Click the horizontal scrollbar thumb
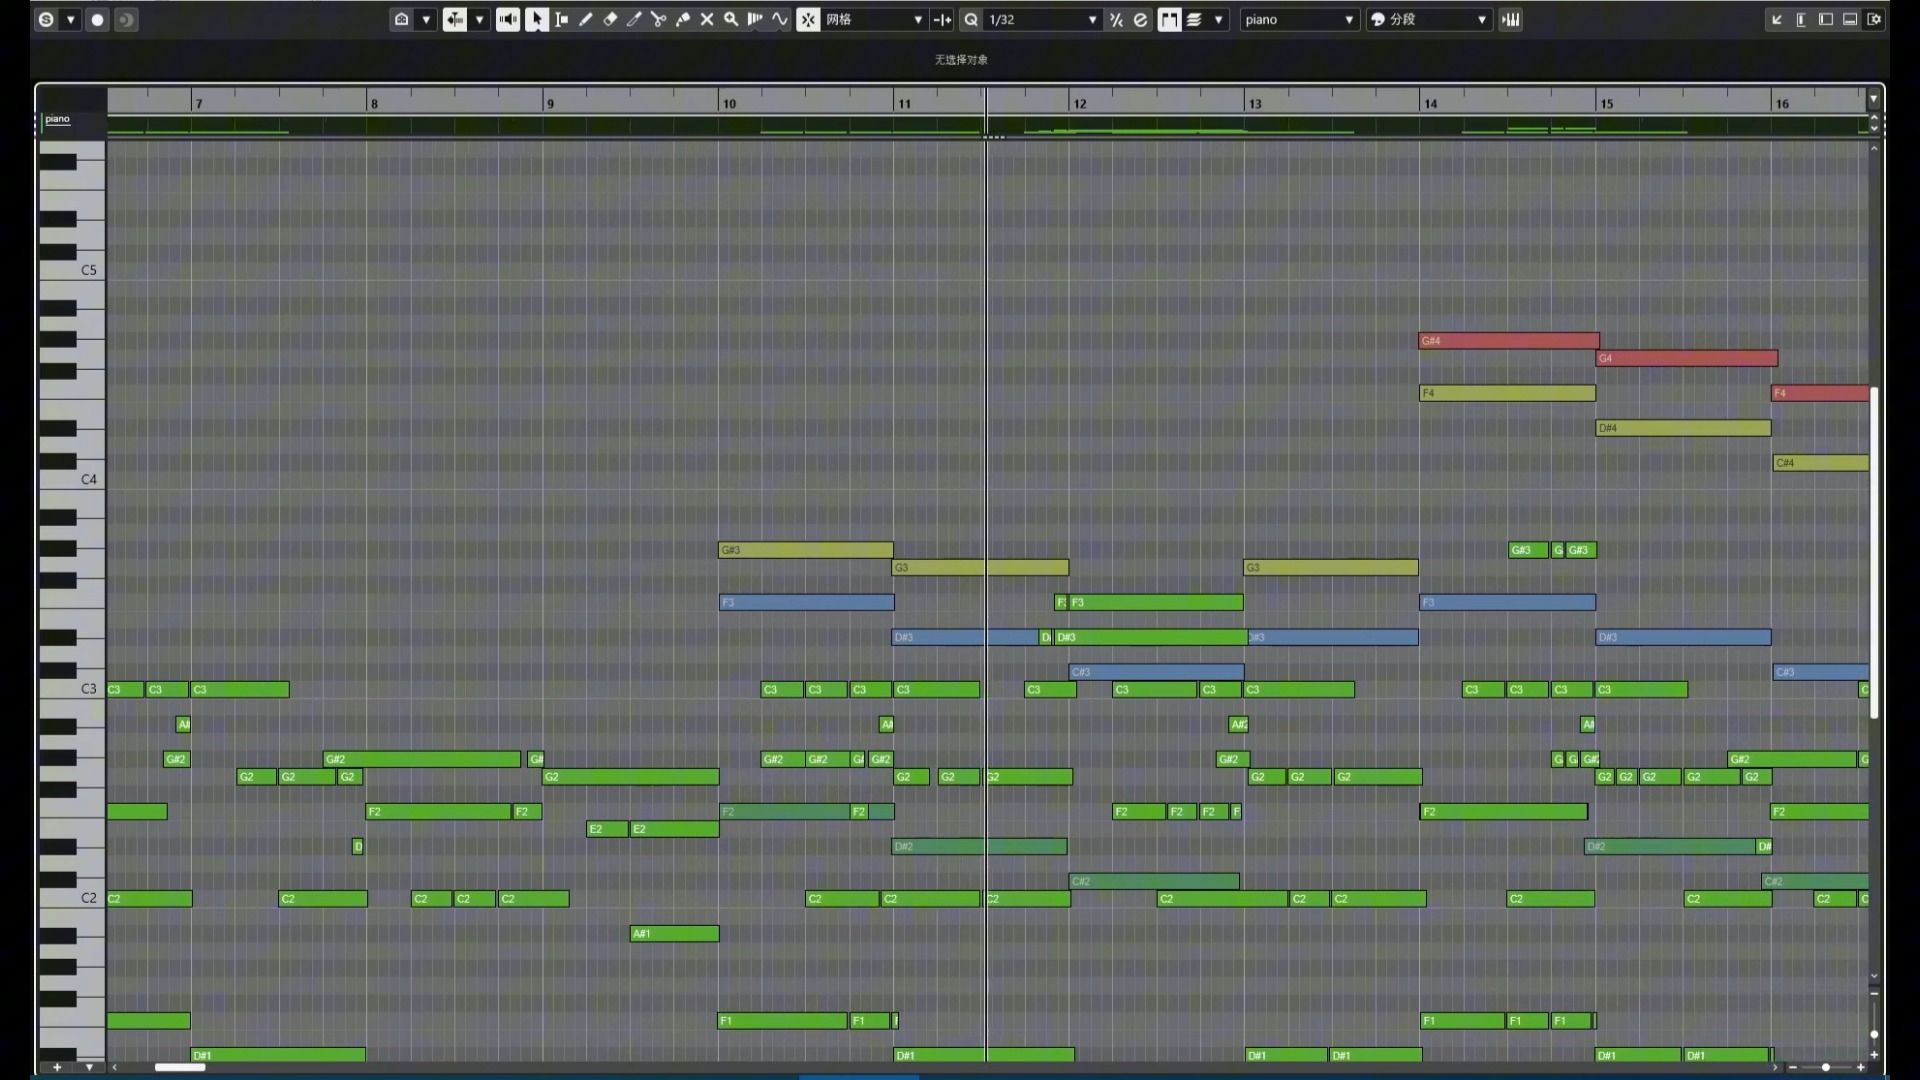The width and height of the screenshot is (1920, 1080). pos(180,1067)
